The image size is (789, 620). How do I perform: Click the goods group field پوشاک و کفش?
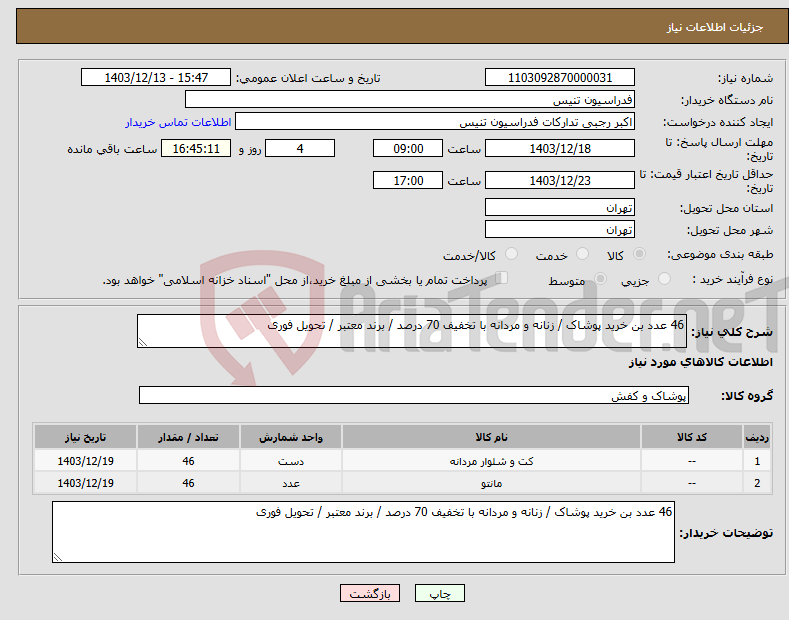[414, 396]
